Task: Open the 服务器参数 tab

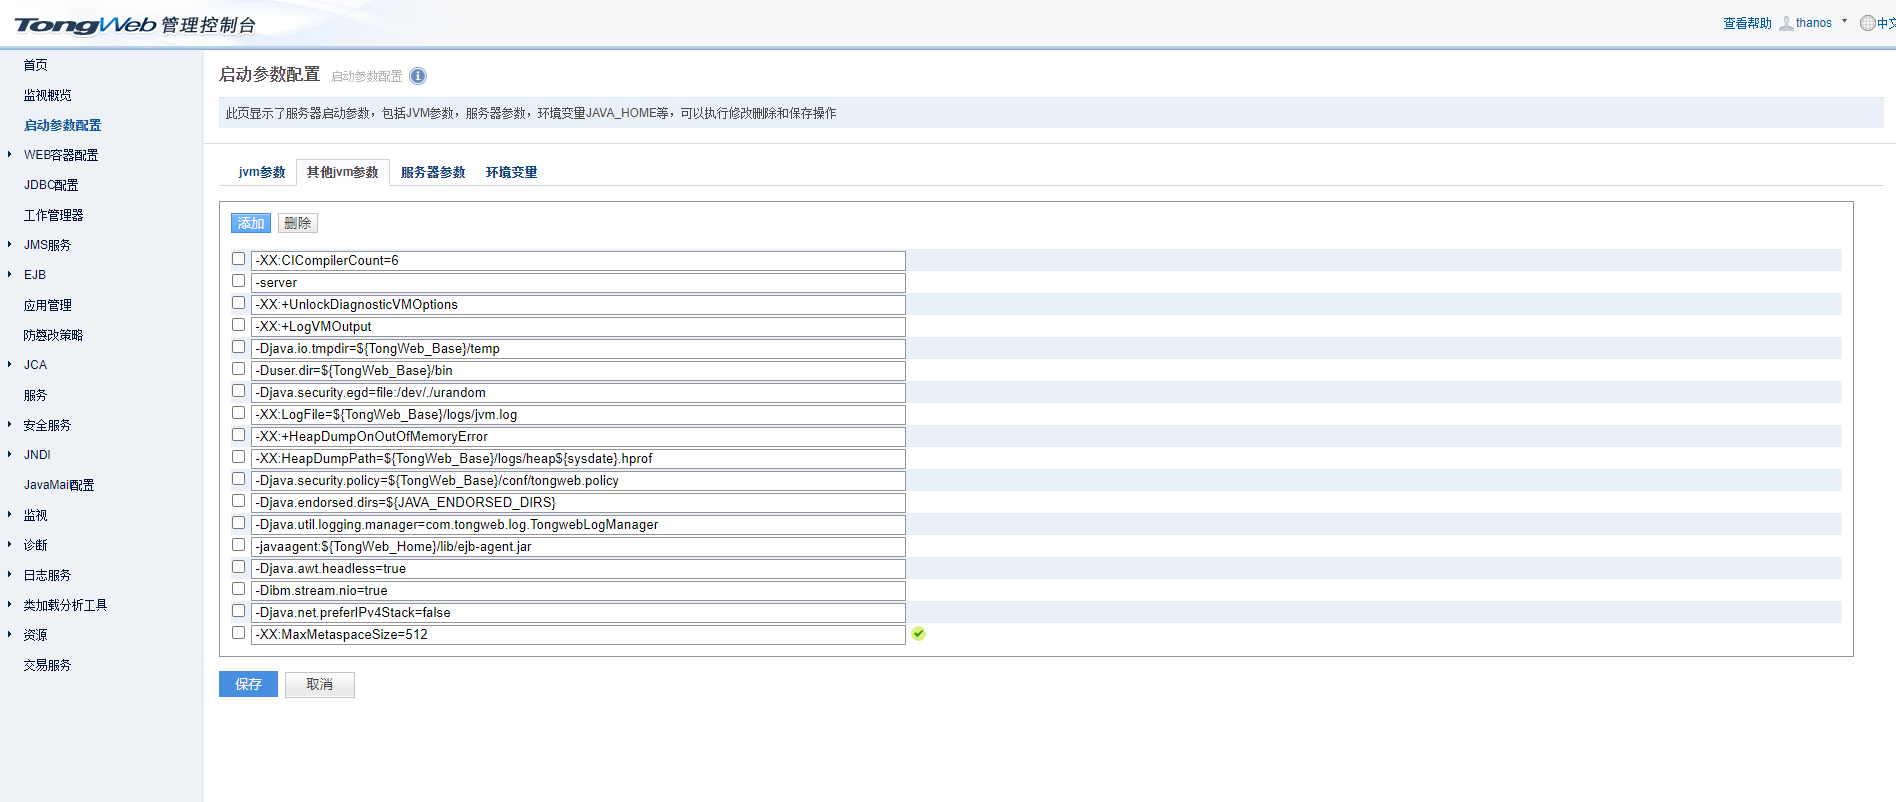Action: [433, 172]
